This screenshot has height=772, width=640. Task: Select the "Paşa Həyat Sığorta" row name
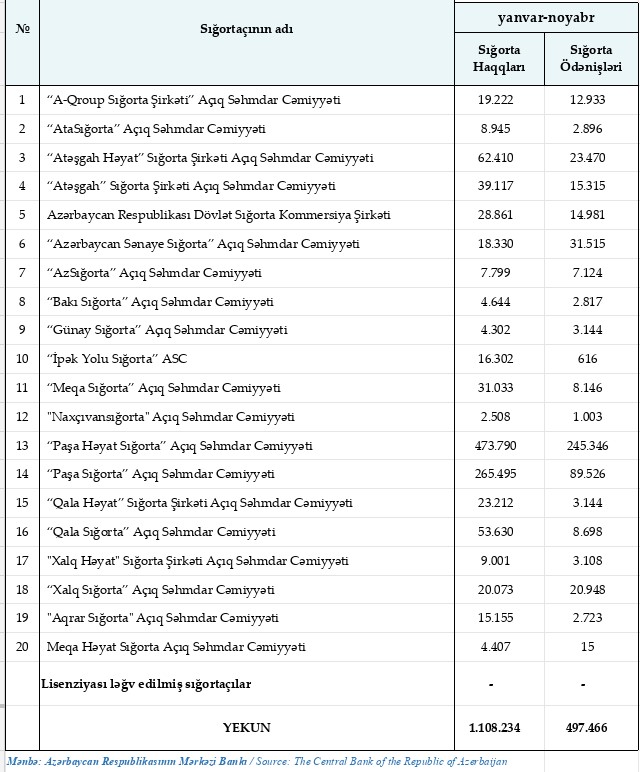(x=194, y=445)
